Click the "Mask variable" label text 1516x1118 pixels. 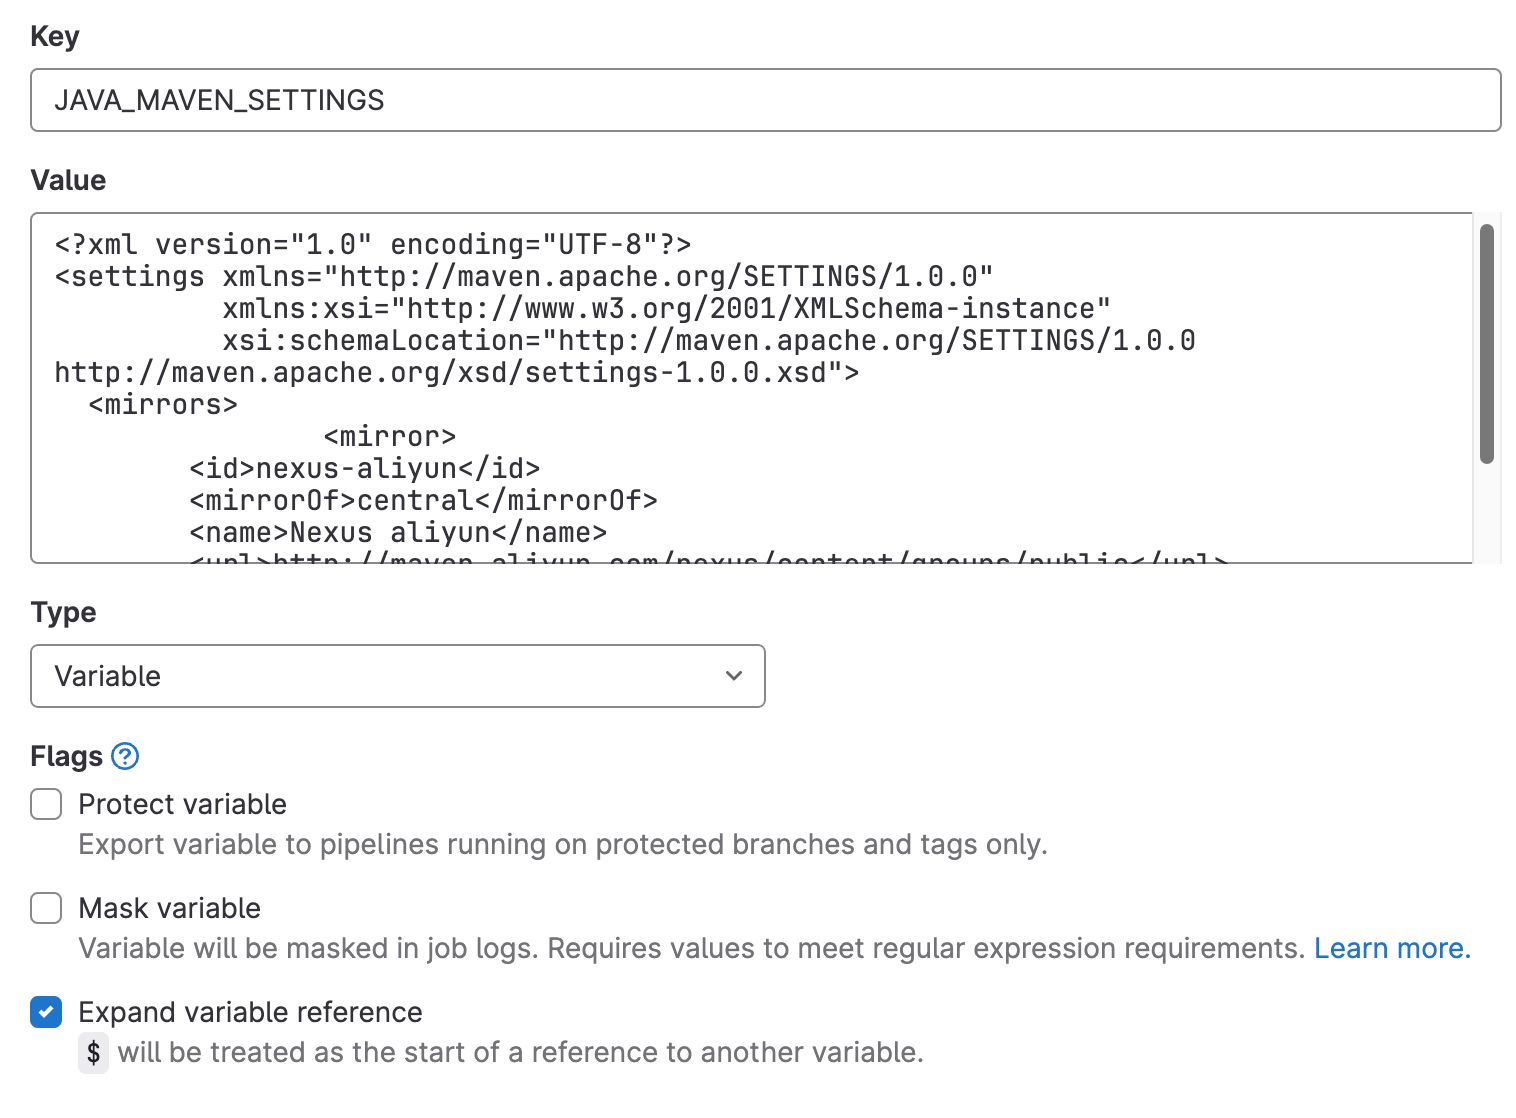click(169, 908)
